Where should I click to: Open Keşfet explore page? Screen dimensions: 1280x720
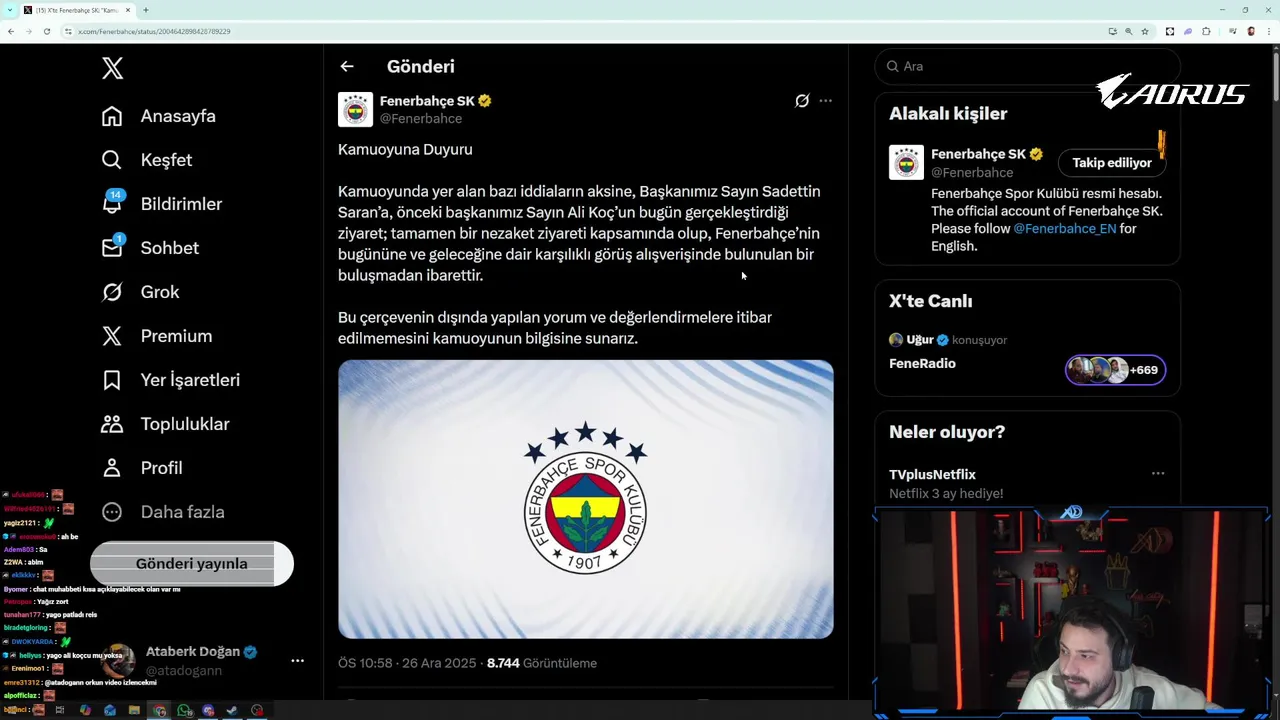pos(146,160)
